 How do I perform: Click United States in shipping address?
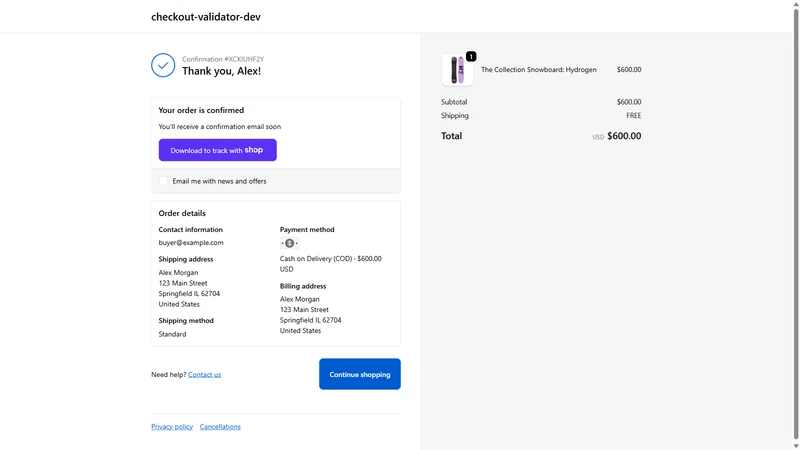click(179, 305)
